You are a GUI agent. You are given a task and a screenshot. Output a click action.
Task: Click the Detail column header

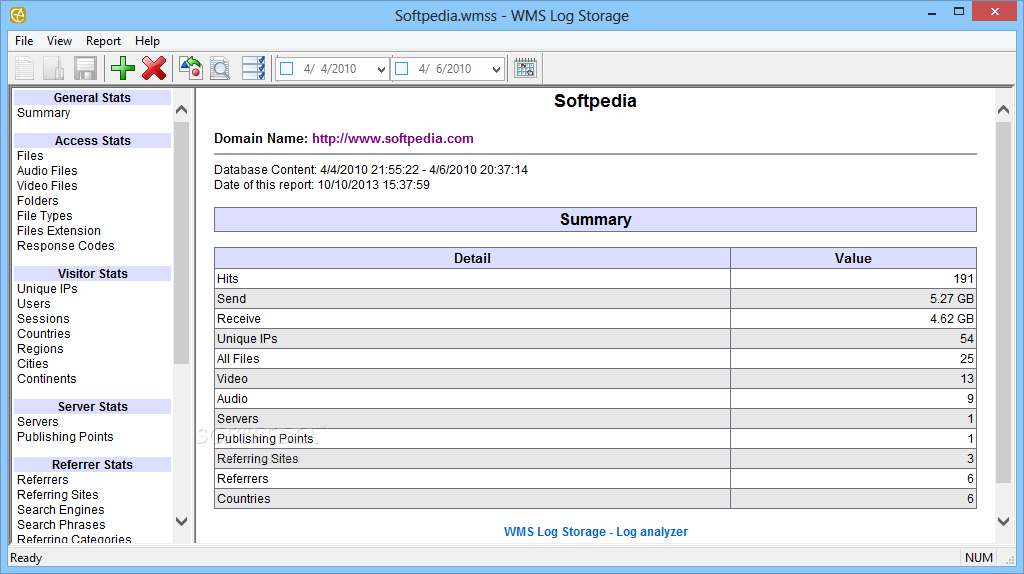[x=472, y=258]
